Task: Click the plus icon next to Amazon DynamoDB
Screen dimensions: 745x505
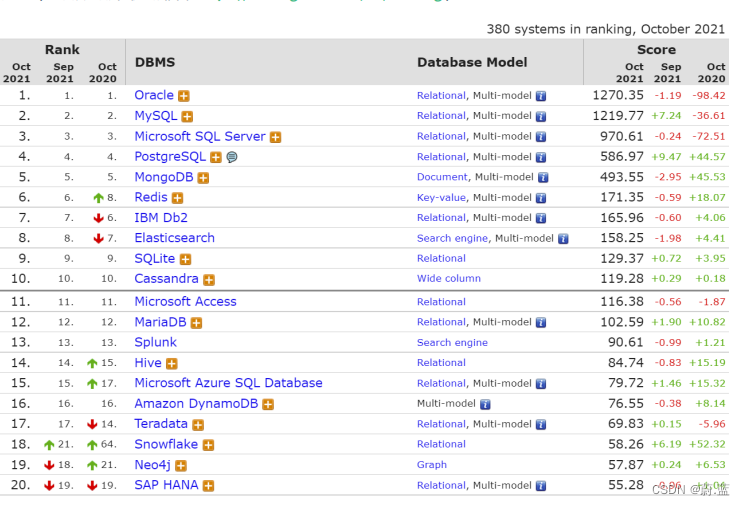Action: [268, 405]
